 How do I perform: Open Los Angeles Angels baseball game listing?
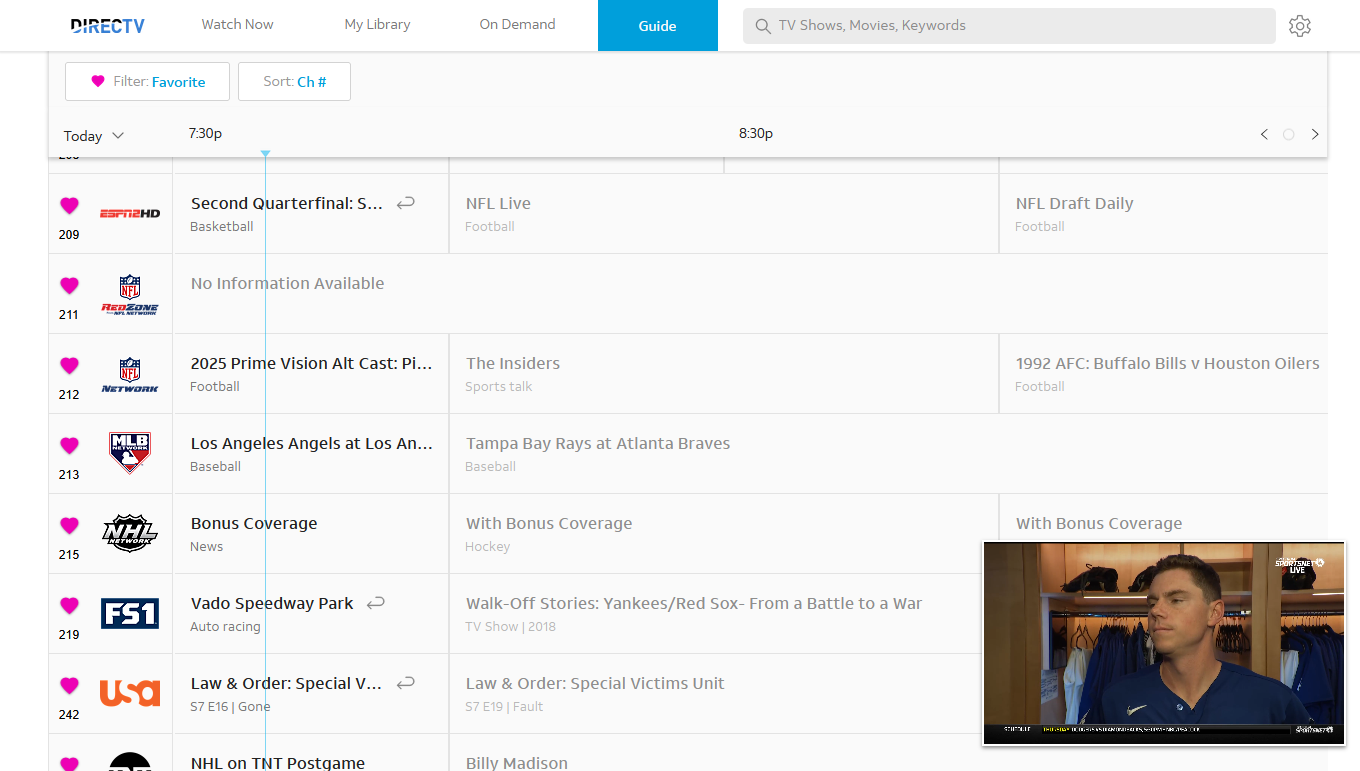click(x=310, y=453)
